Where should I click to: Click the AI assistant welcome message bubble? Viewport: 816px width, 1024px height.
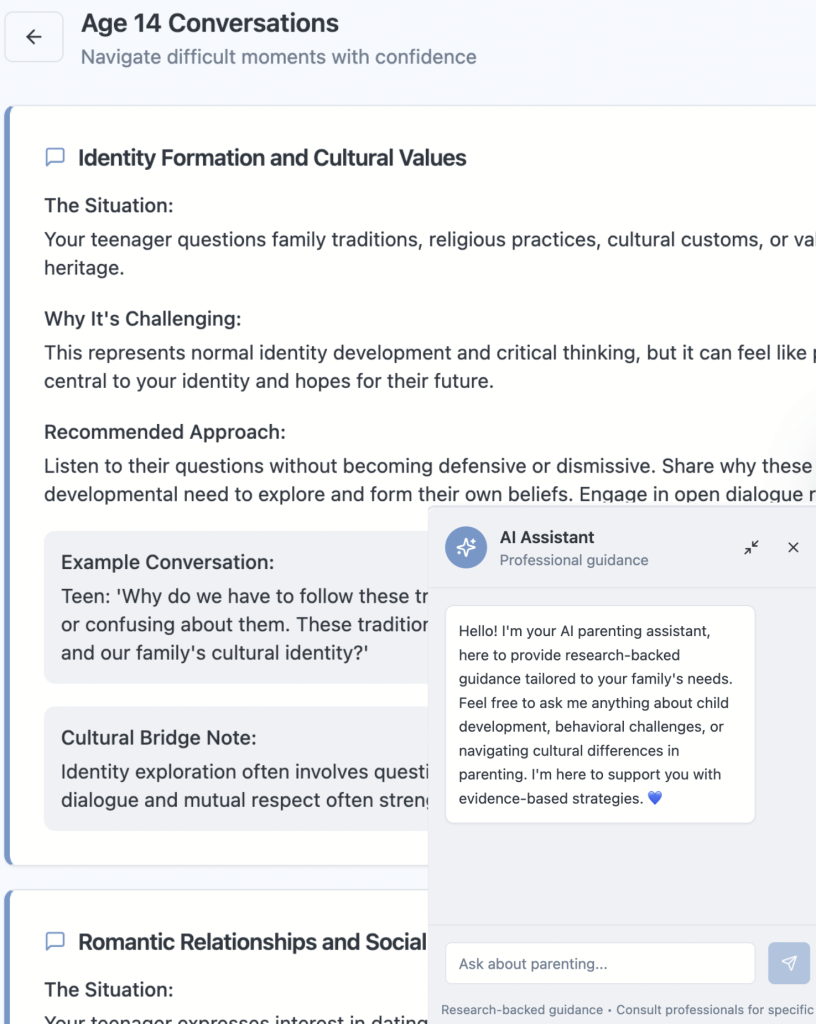point(600,714)
